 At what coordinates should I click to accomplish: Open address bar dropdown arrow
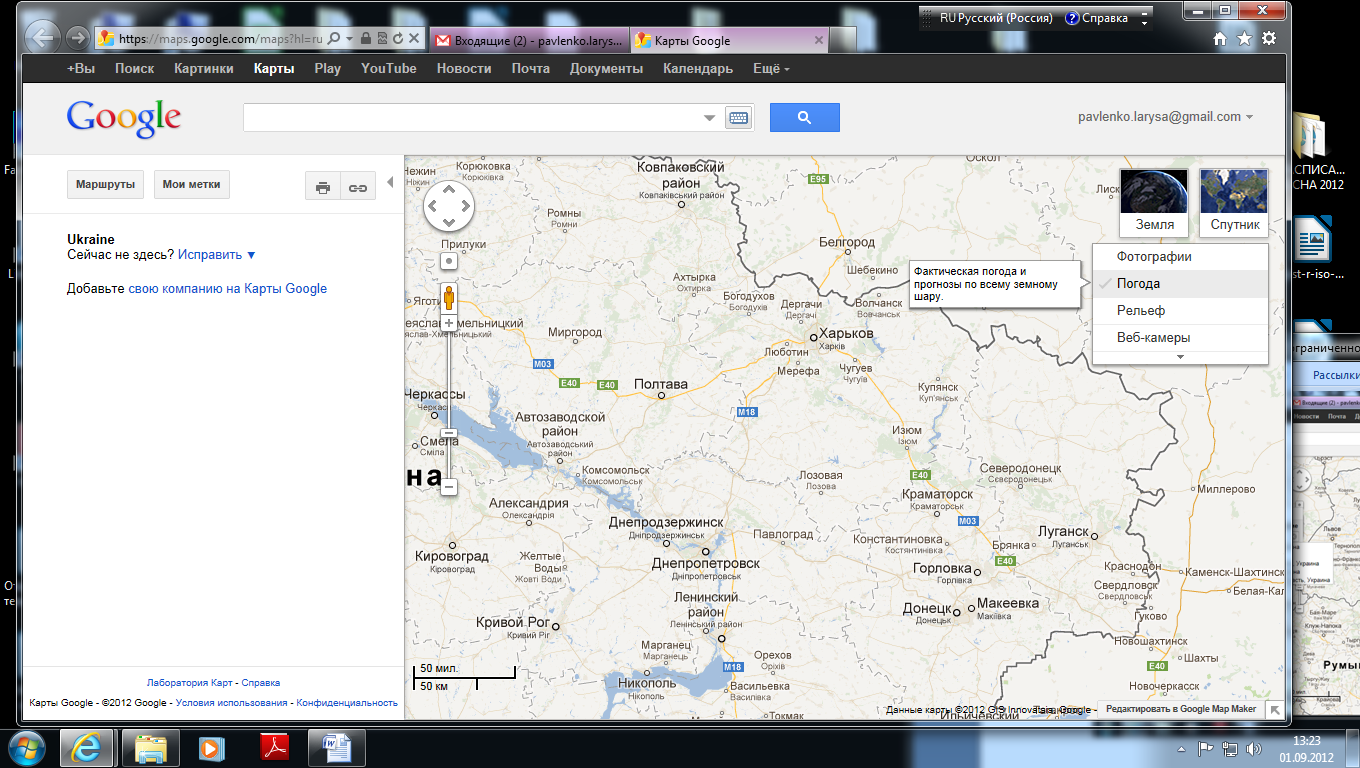coord(350,38)
